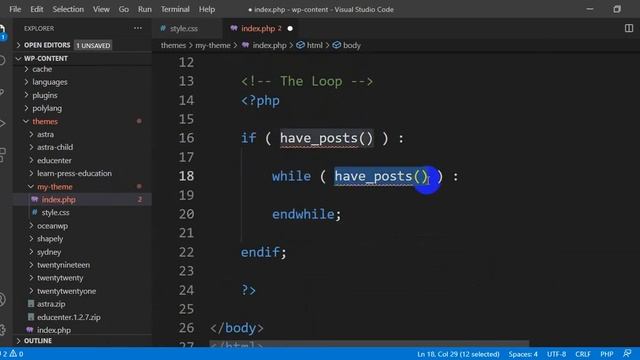
Task: Open the Accounts icon
Action: (2, 300)
